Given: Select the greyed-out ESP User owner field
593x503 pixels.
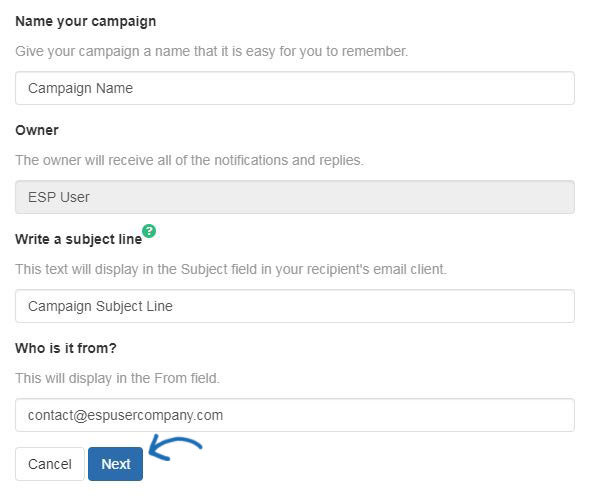Looking at the screenshot, I should (295, 197).
